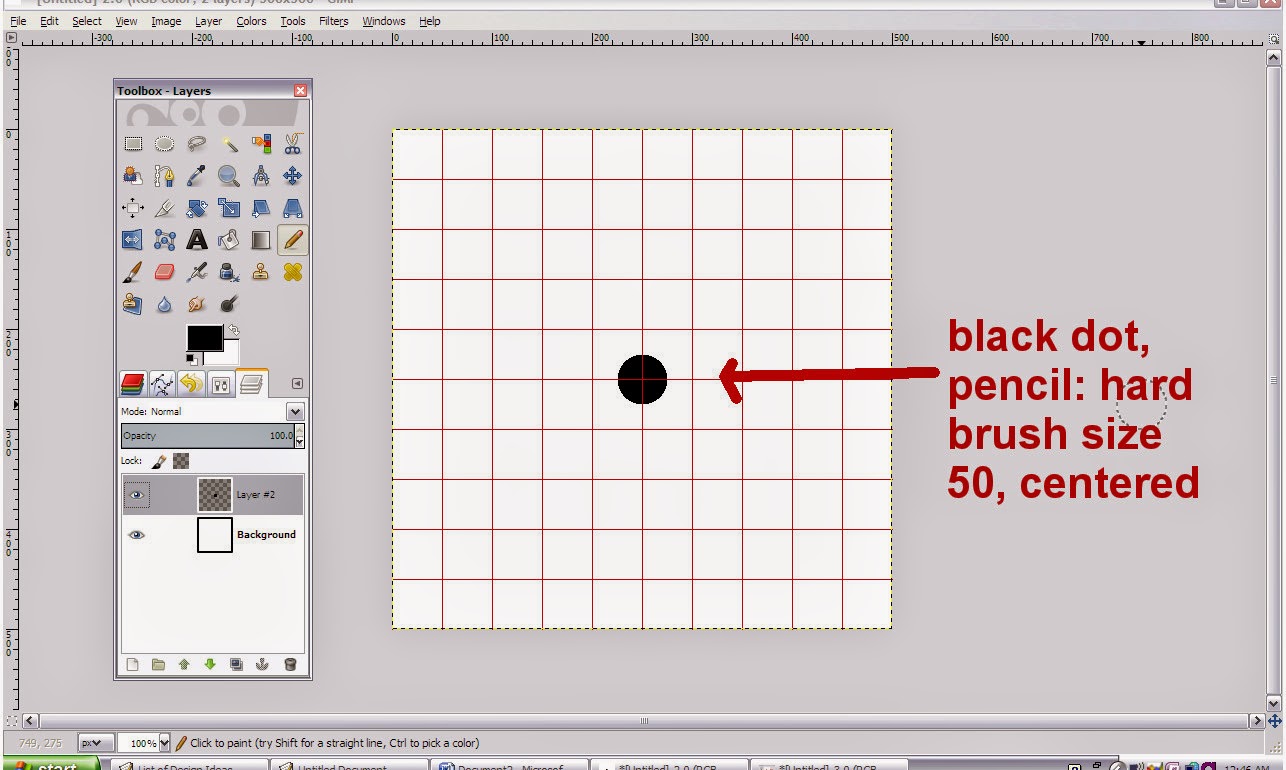Open the File menu
Viewport: 1286px width, 770px height.
coord(18,21)
